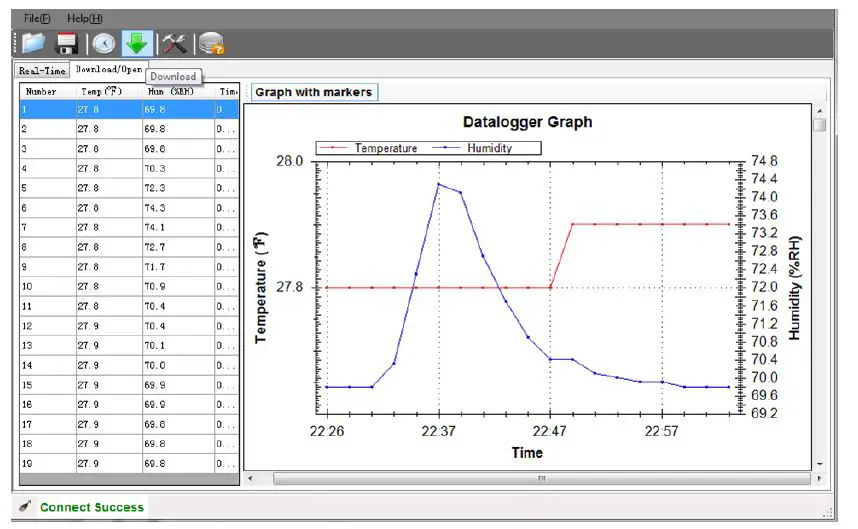Click the 74.8 humidity axis label
858x529 pixels.
point(764,161)
